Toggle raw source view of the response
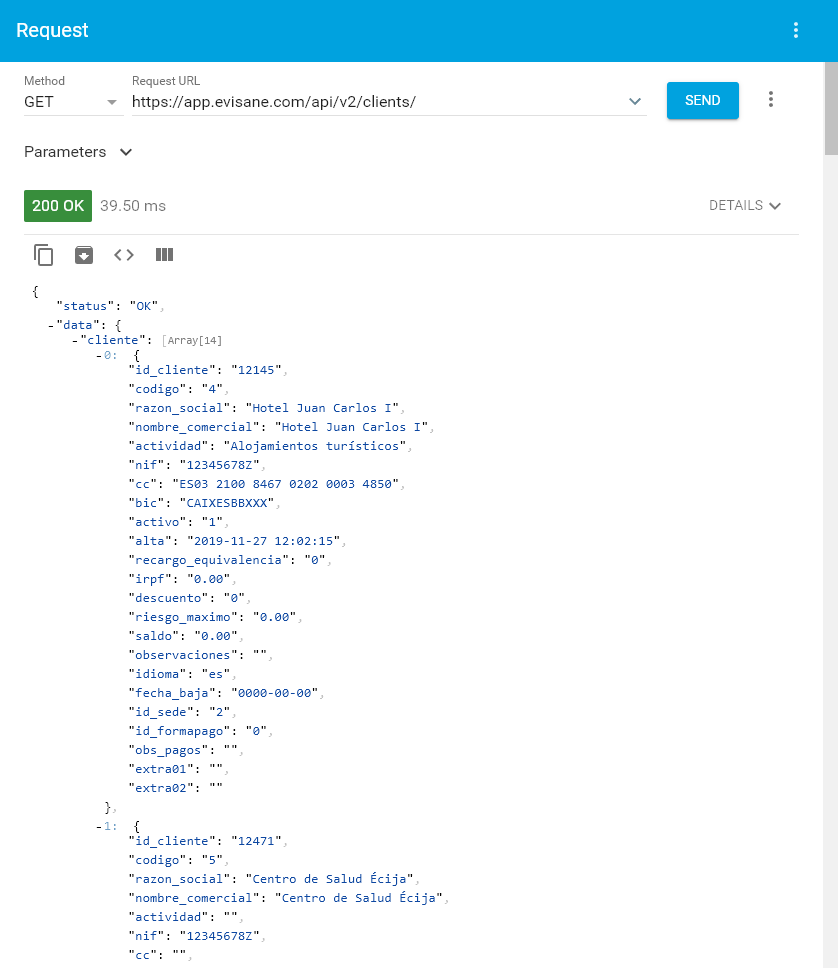838x968 pixels. 124,255
